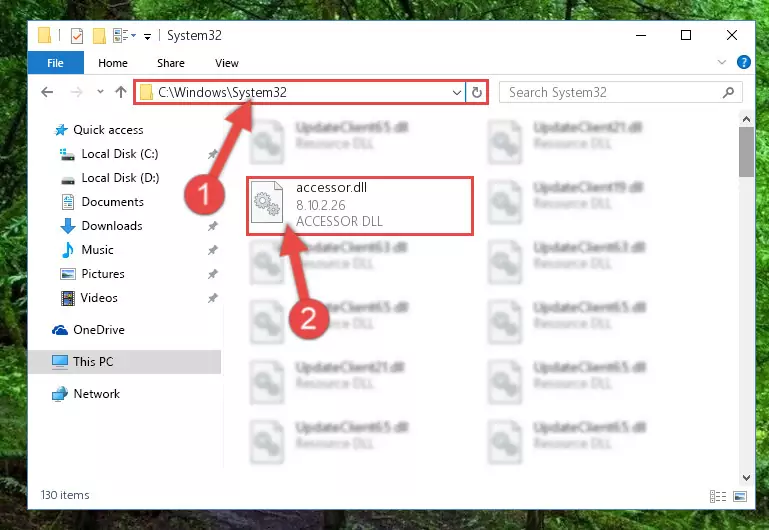Go forward with the right arrow
This screenshot has height=530, width=769.
[77, 92]
